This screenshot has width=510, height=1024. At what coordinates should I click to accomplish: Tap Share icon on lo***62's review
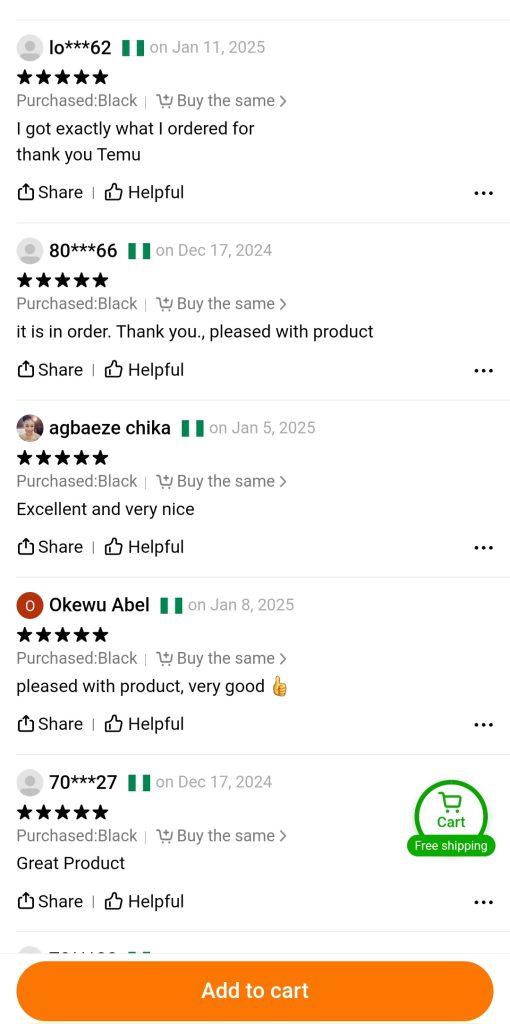coord(50,193)
